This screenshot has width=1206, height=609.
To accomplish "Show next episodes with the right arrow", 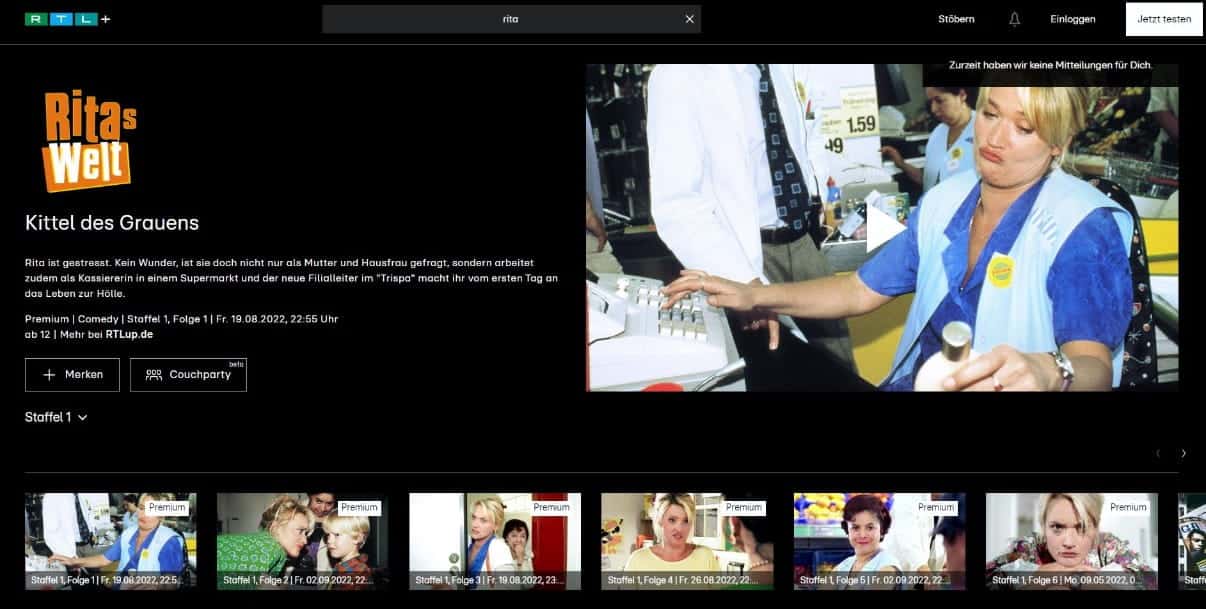I will [x=1184, y=453].
